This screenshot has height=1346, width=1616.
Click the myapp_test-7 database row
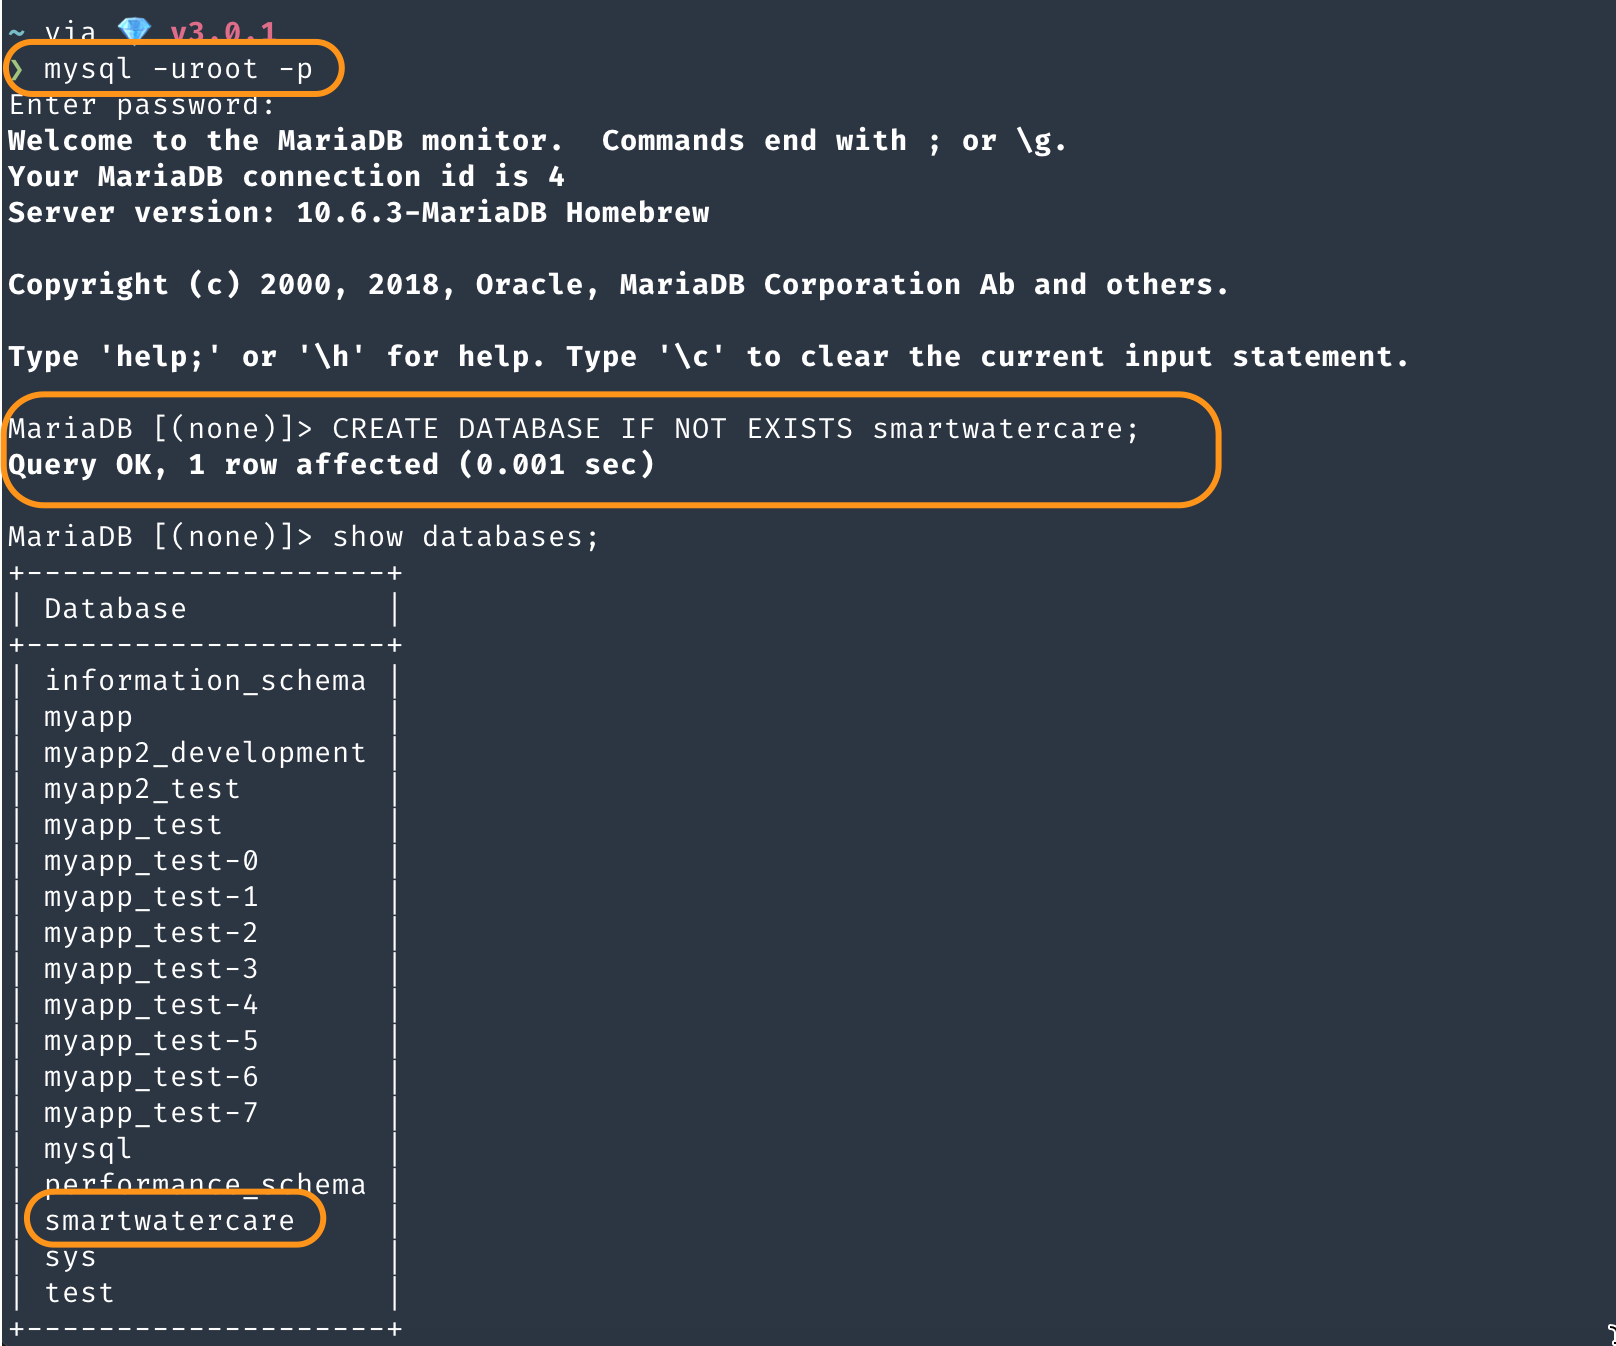[150, 1112]
